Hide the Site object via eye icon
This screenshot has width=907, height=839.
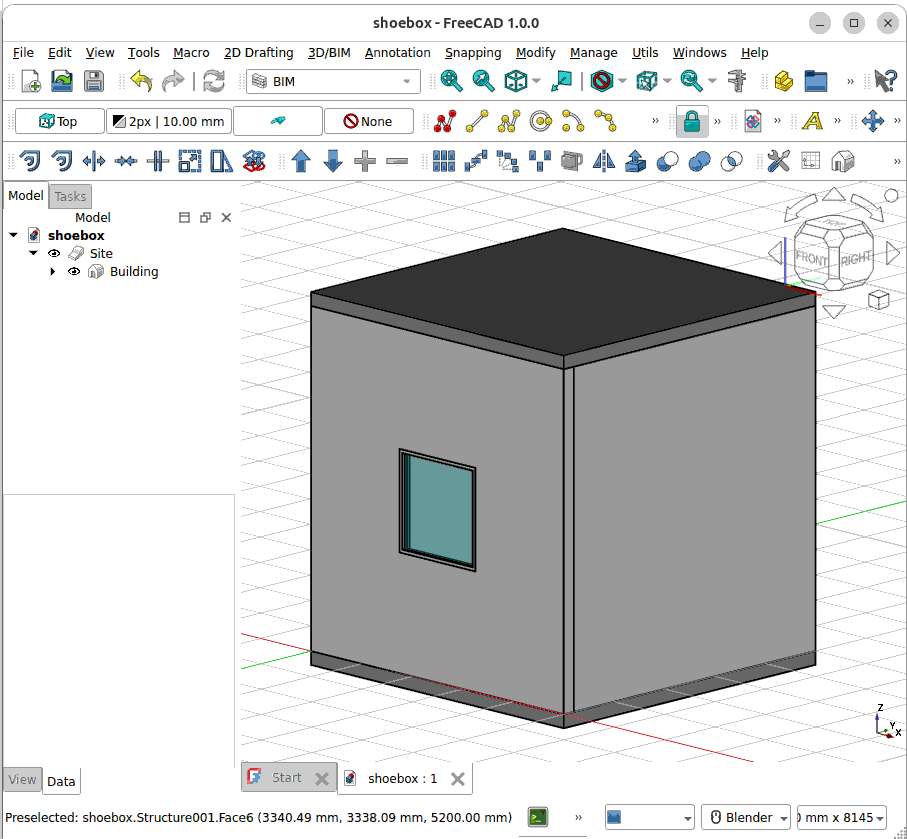coord(55,254)
